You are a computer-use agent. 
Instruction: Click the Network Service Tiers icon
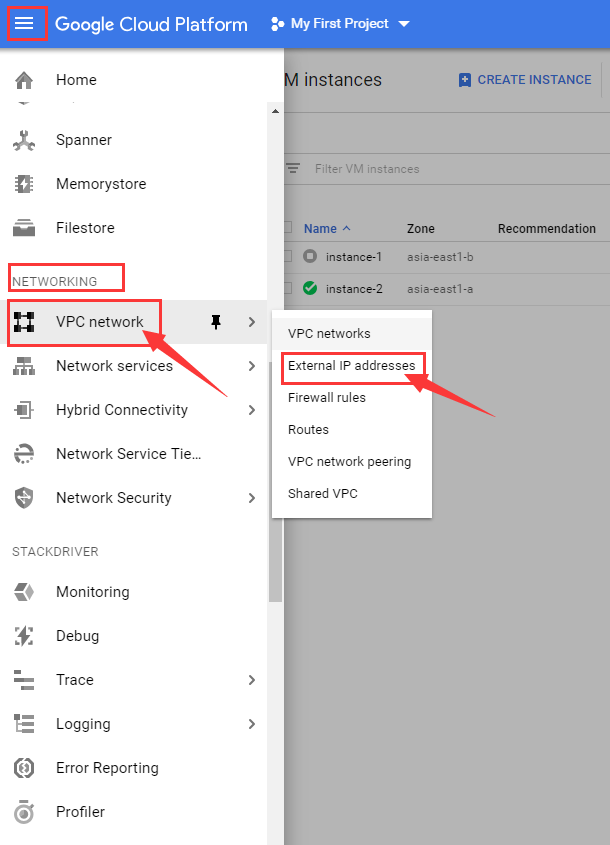[24, 454]
